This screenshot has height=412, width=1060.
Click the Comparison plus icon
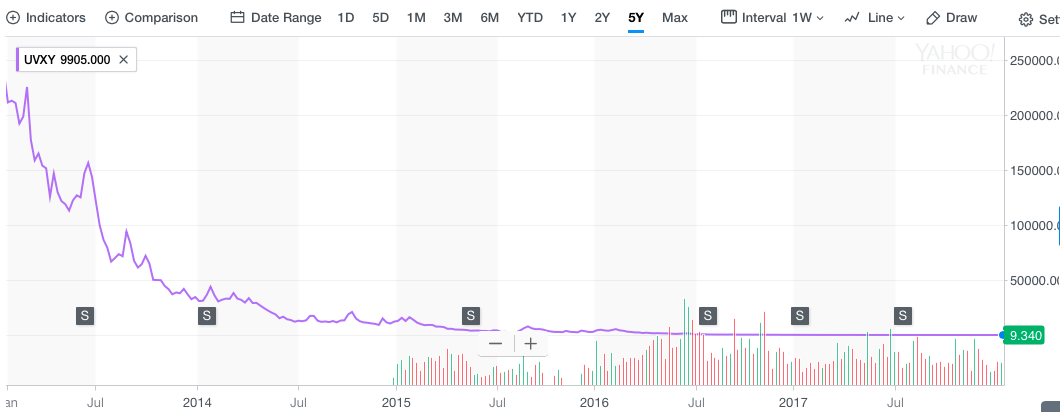112,18
